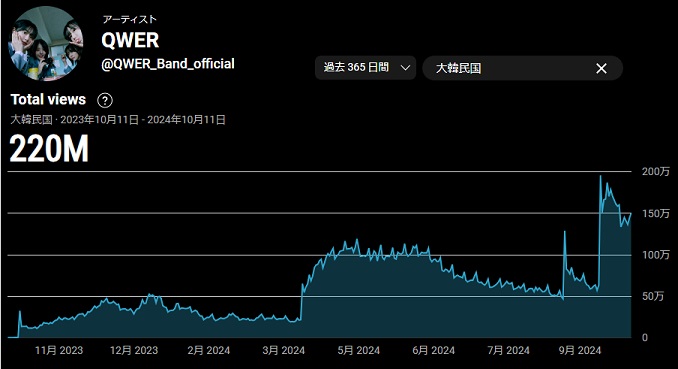Select the 2月 2024 axis label

click(208, 350)
